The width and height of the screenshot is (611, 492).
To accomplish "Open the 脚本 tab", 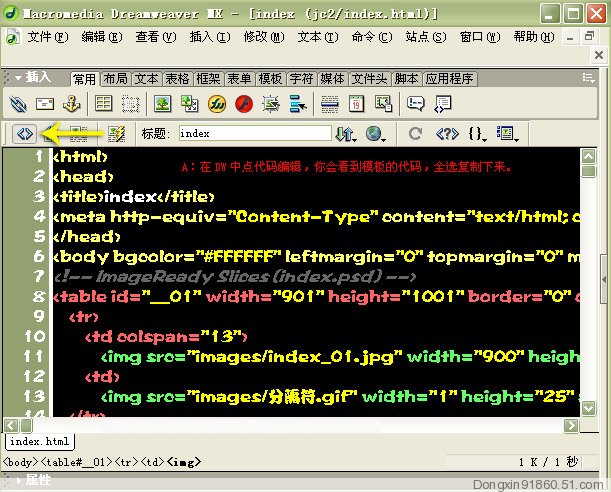I will (x=406, y=79).
